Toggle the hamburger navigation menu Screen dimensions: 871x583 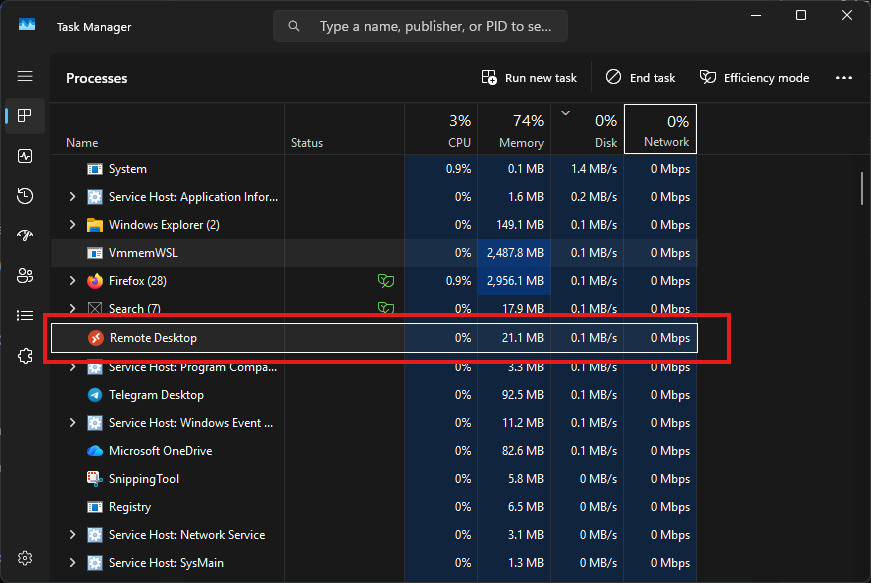coord(25,76)
